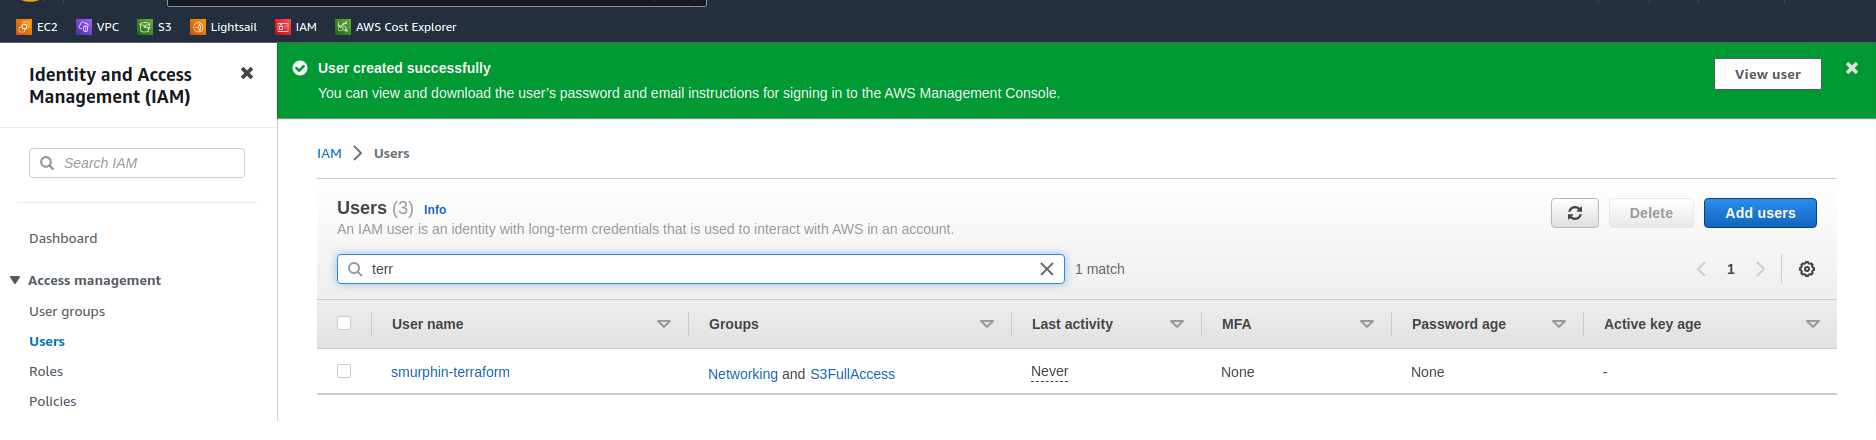Click the View user button
The image size is (1876, 440).
tap(1767, 74)
